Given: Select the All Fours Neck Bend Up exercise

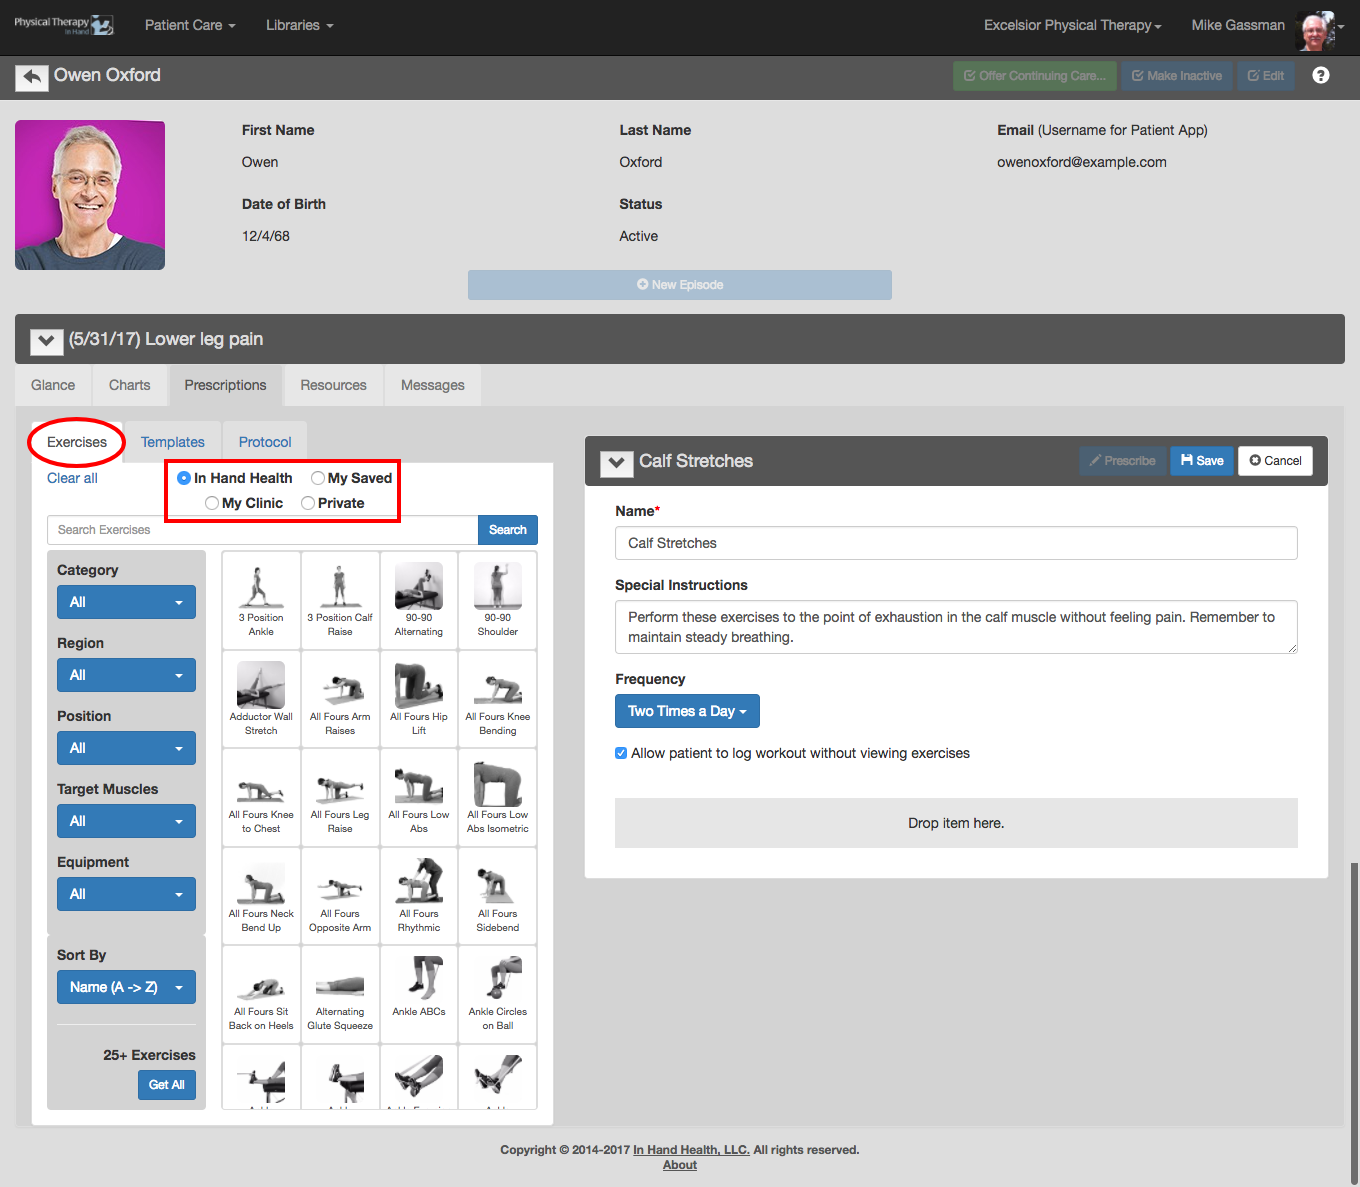Looking at the screenshot, I should [x=261, y=895].
